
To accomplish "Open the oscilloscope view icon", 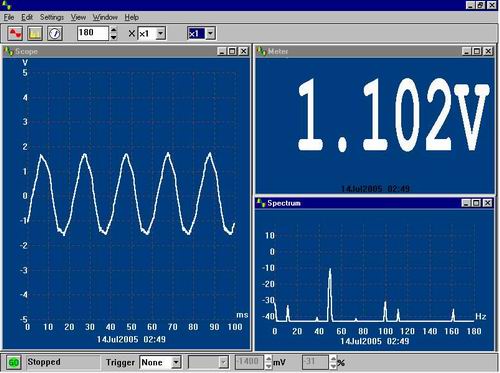I will coord(15,33).
